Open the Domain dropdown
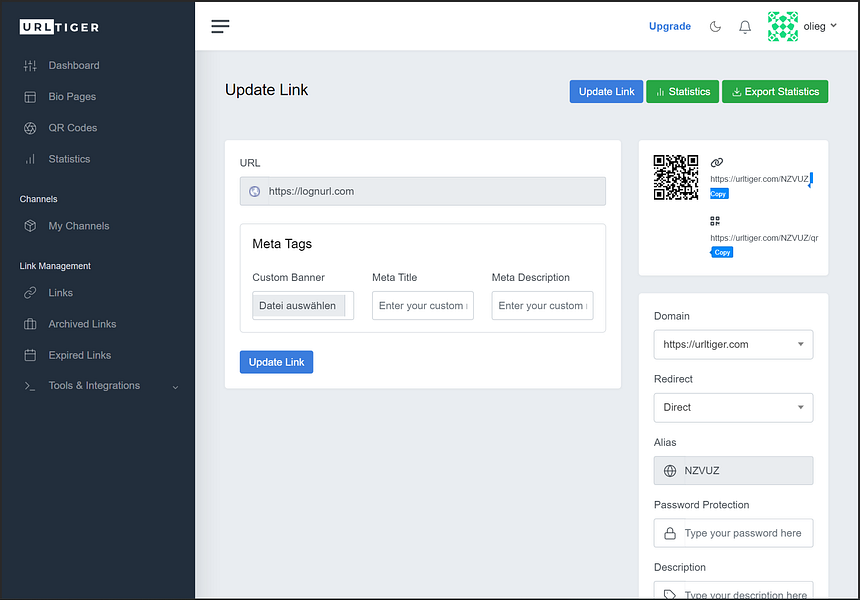 click(x=733, y=344)
